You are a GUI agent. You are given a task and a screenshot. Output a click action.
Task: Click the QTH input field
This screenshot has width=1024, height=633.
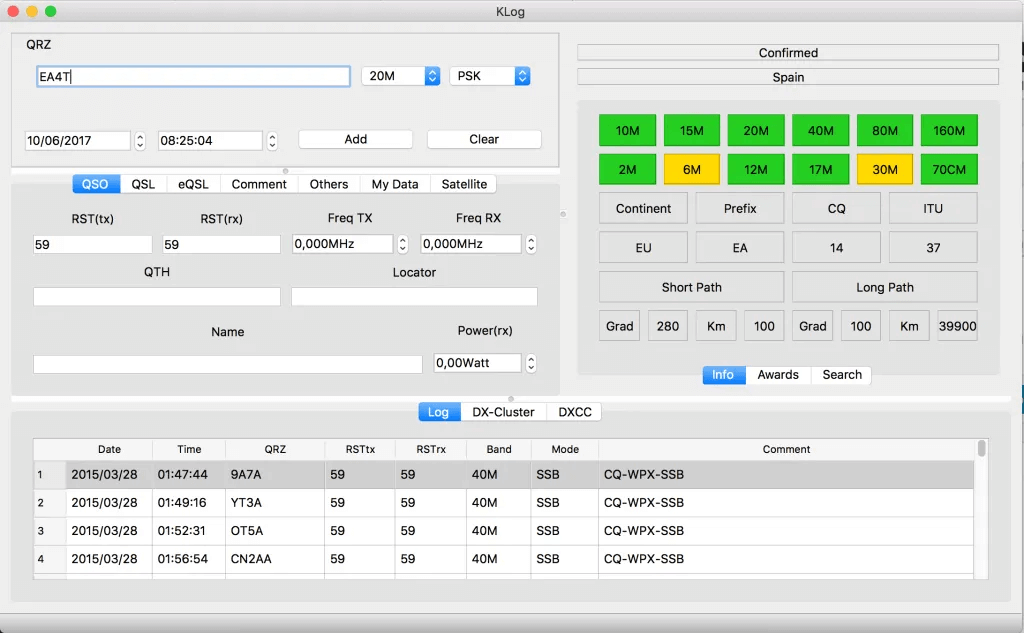[x=157, y=297]
